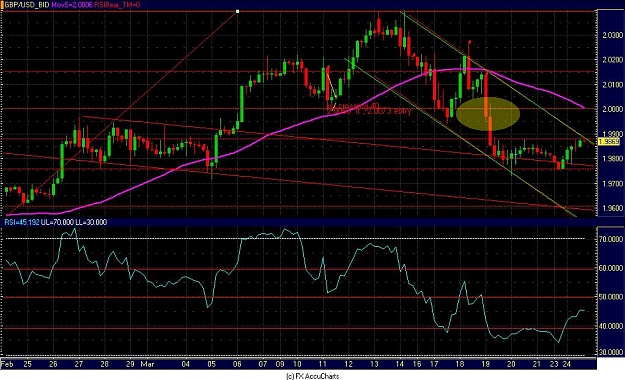Image resolution: width=625 pixels, height=380 pixels.
Task: Select the RSI=45.192 readout
Action: point(22,222)
